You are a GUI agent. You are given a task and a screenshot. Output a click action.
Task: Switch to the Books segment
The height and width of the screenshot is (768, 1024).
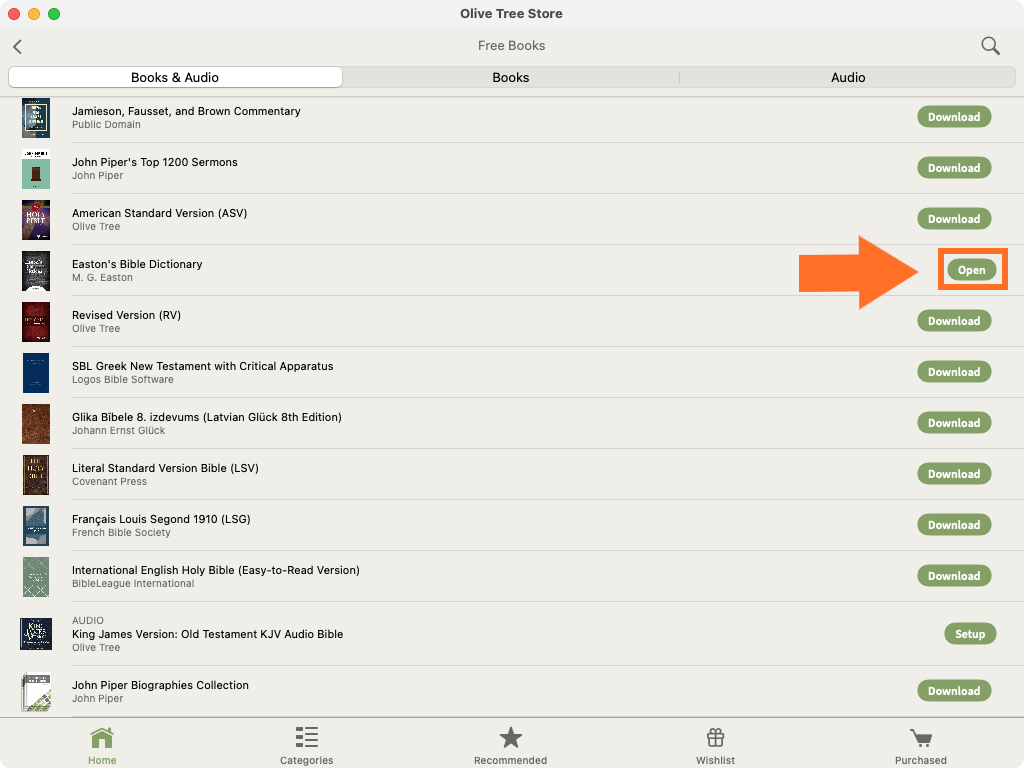tap(511, 77)
